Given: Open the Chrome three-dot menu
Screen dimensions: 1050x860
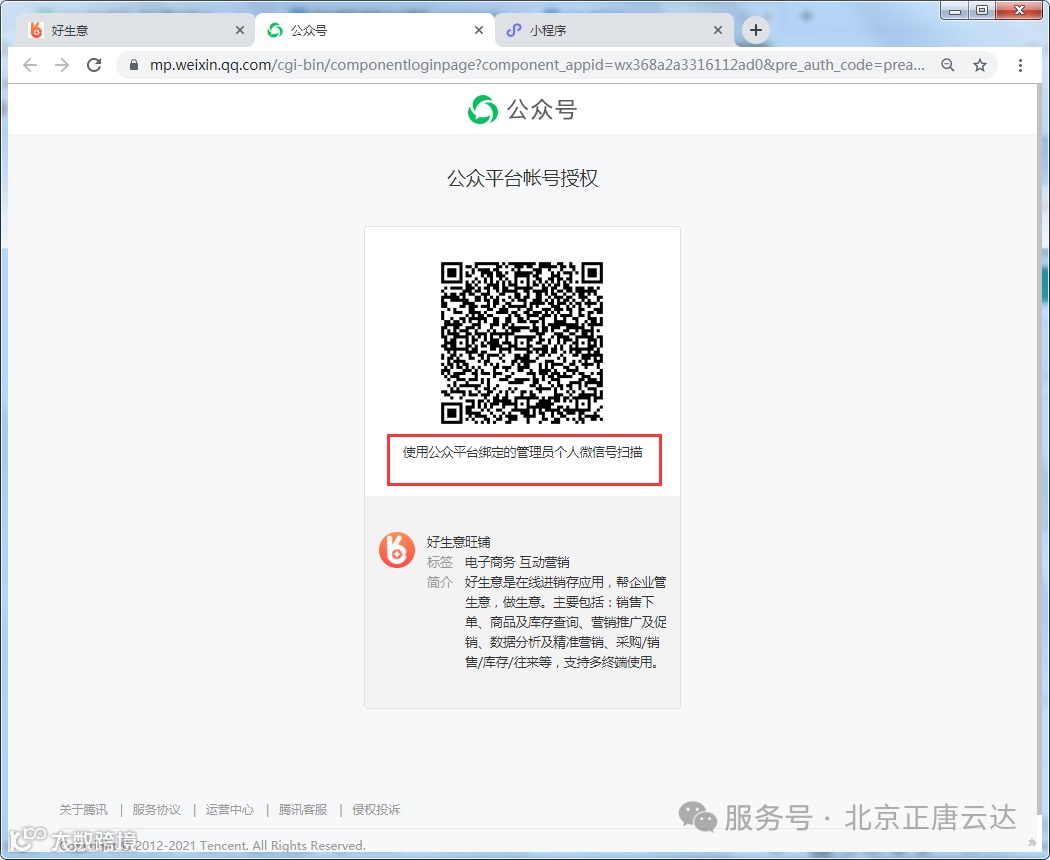Looking at the screenshot, I should (x=1020, y=65).
